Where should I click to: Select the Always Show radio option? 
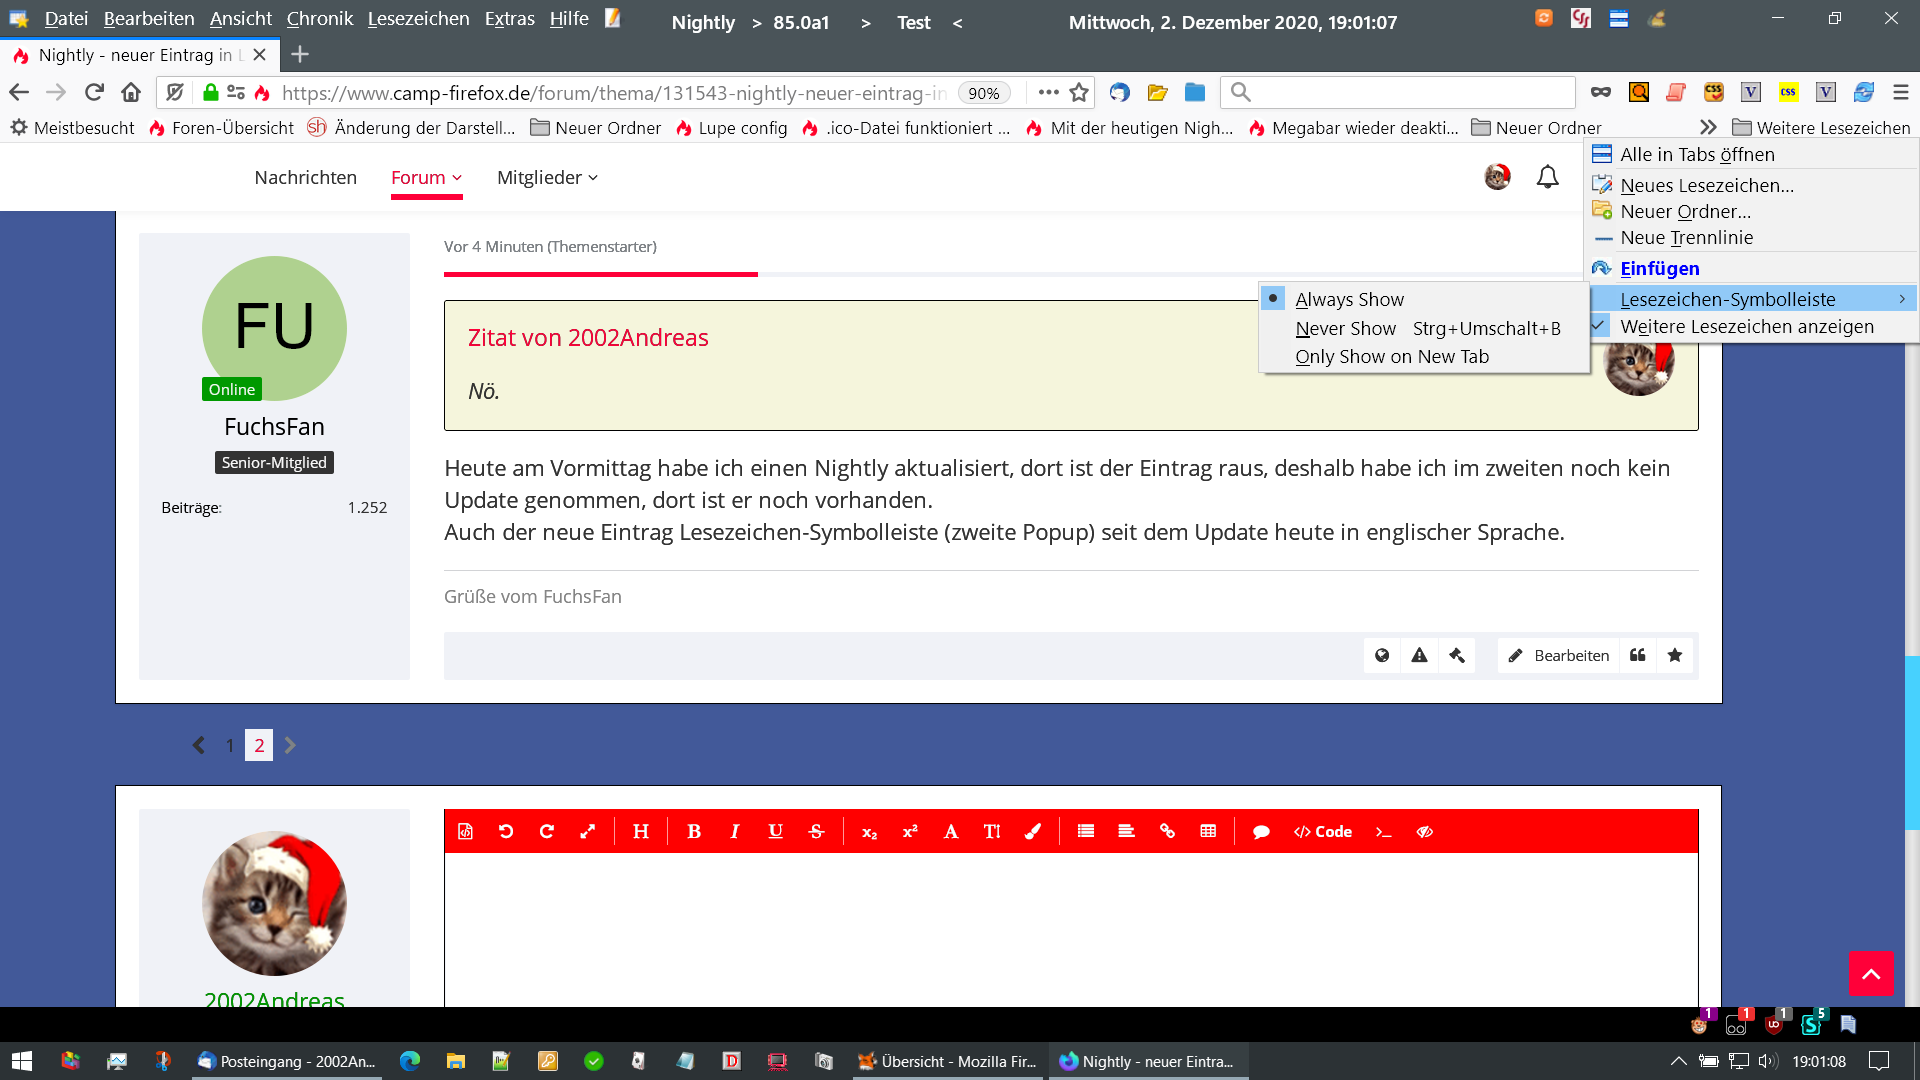[x=1349, y=299]
